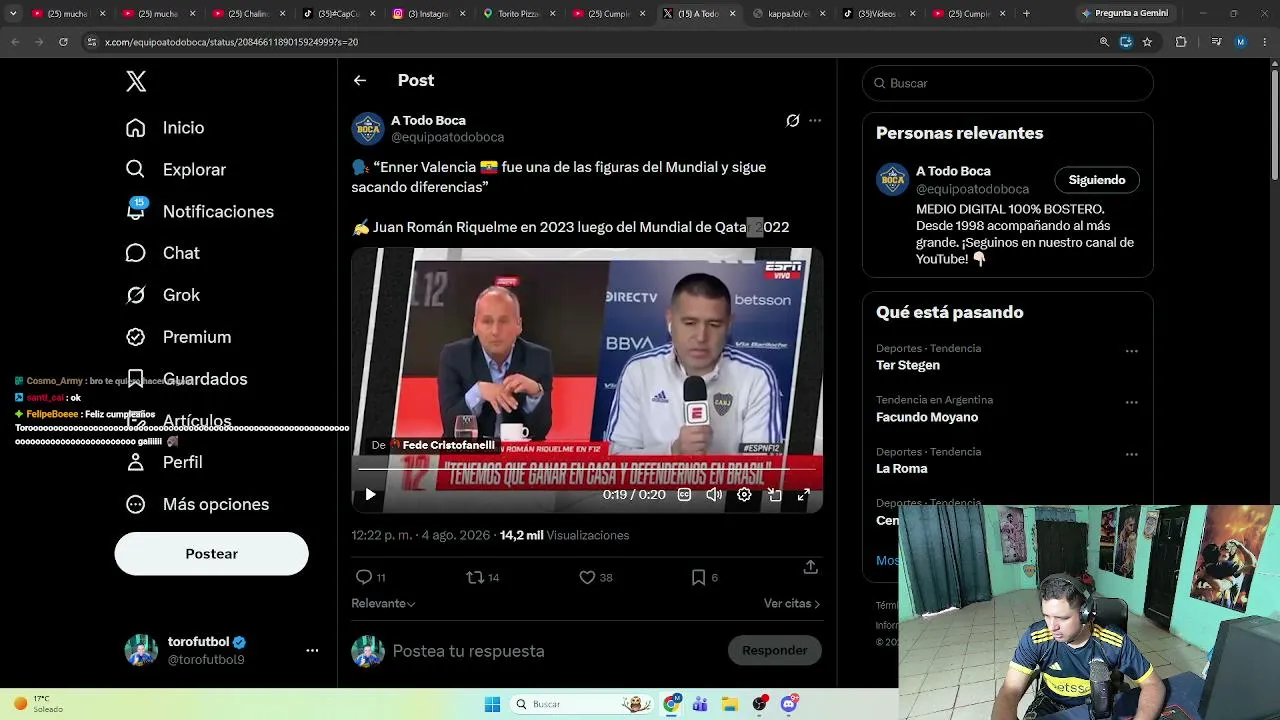Click the repost icon with 14
Screen dimensions: 1280x720
coord(475,577)
